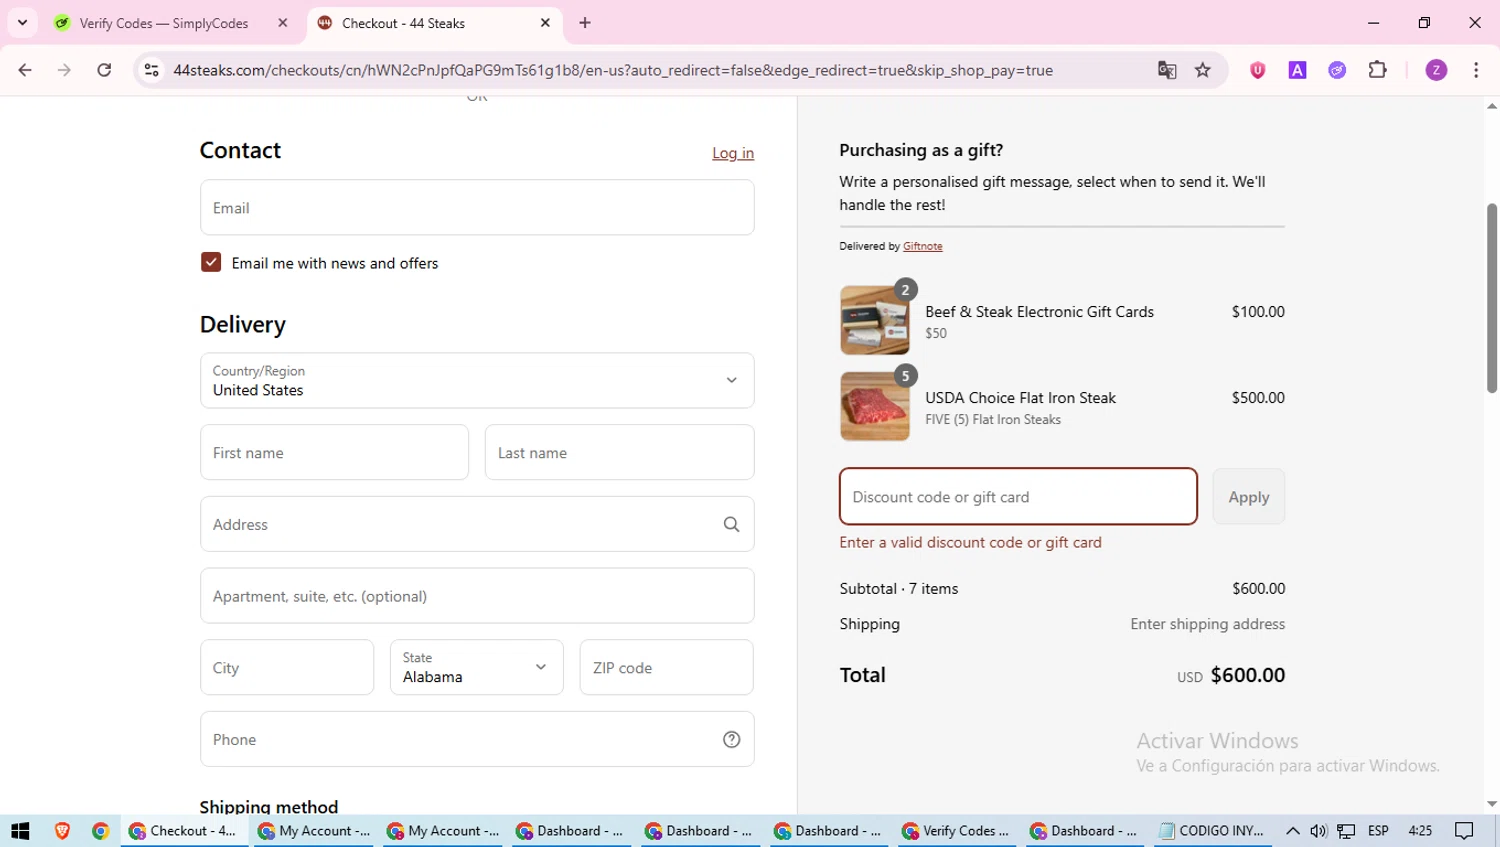The image size is (1500, 847).
Task: Focus the Discount code or gift card field
Action: 1018,496
